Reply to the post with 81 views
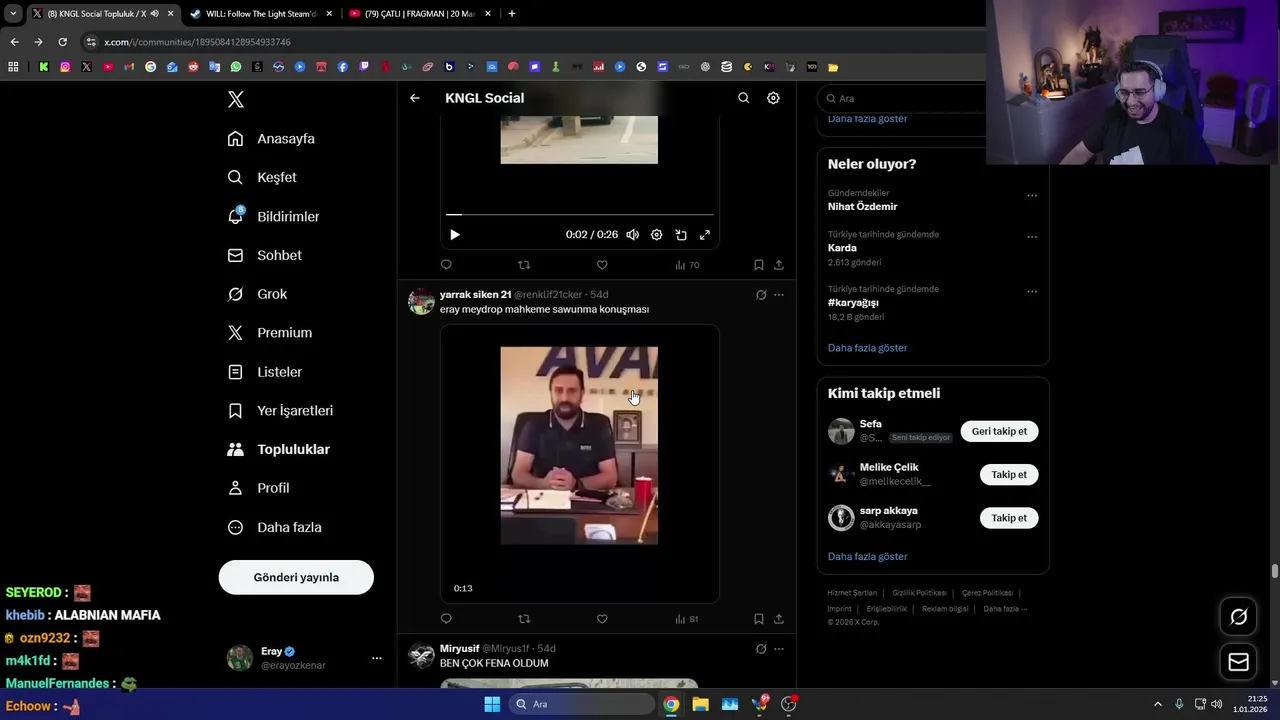Image resolution: width=1280 pixels, height=720 pixels. pos(446,619)
